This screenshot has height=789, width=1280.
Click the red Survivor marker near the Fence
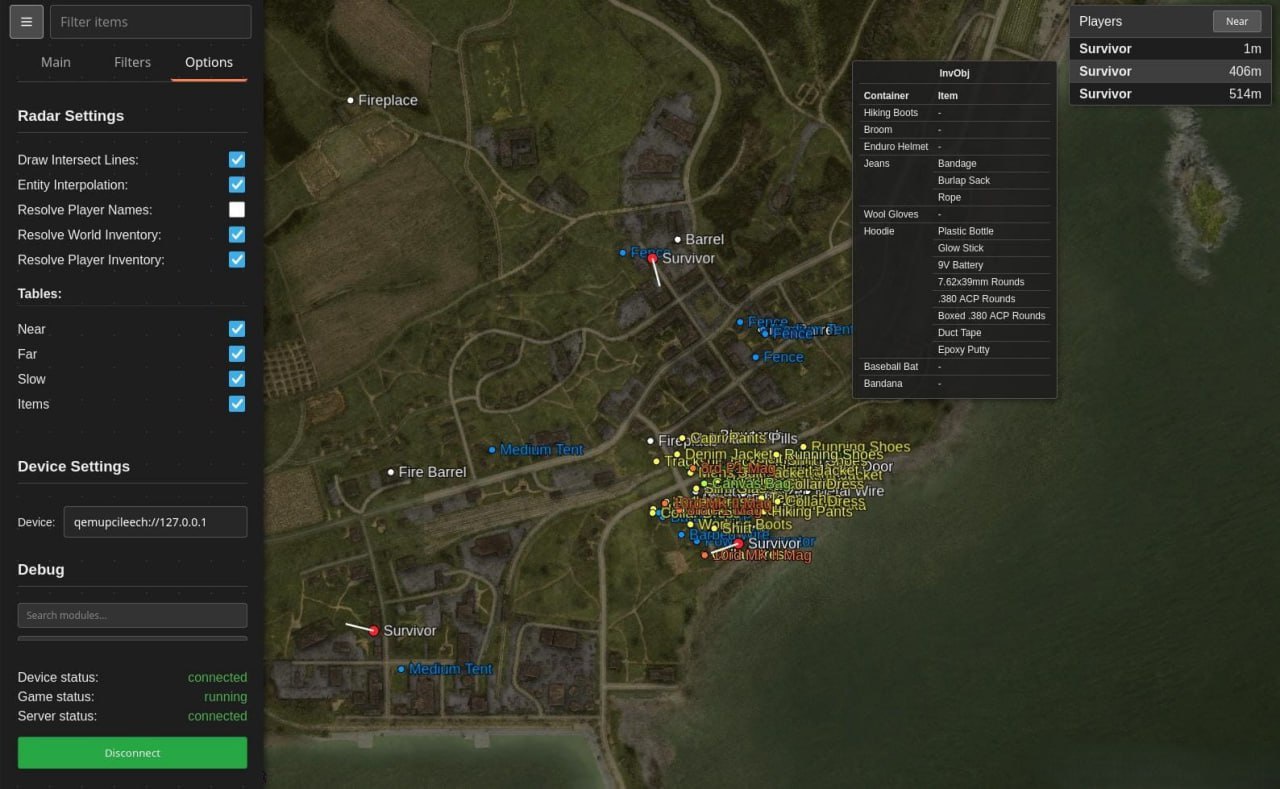click(x=653, y=258)
